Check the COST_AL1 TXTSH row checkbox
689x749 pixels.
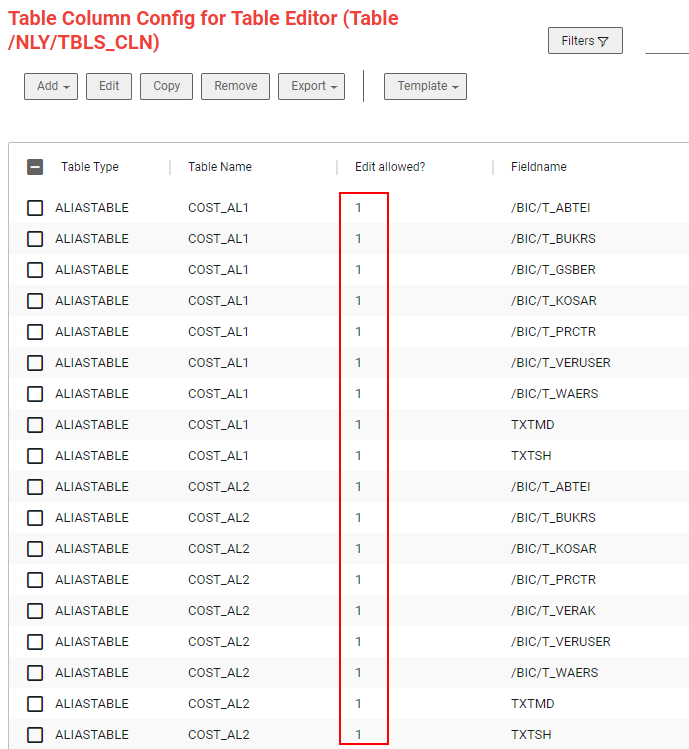click(35, 456)
